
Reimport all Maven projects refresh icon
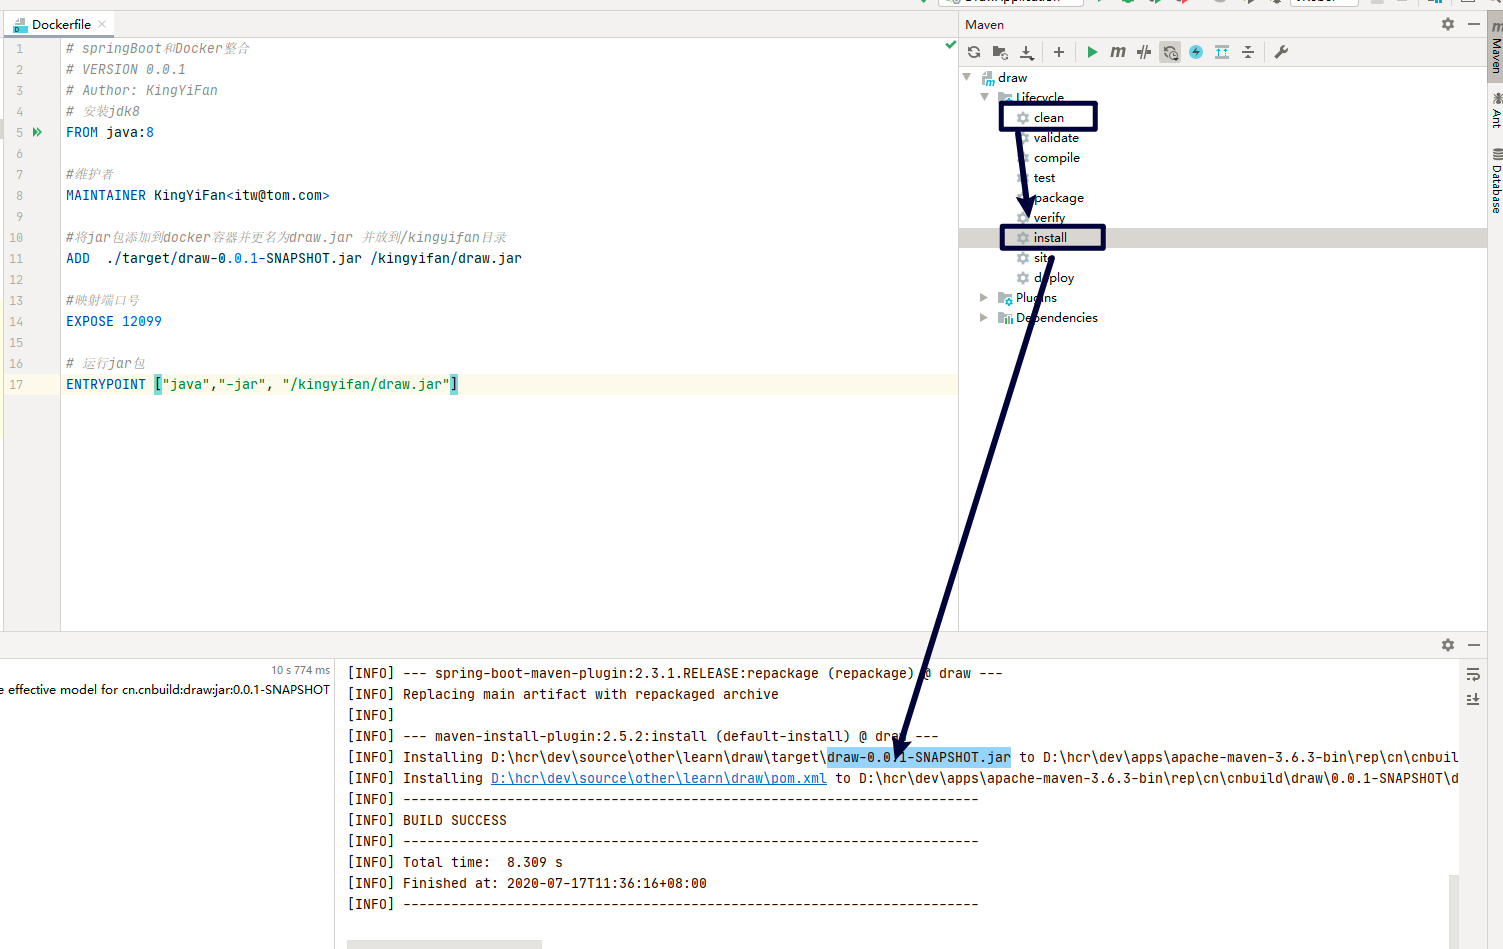[974, 52]
